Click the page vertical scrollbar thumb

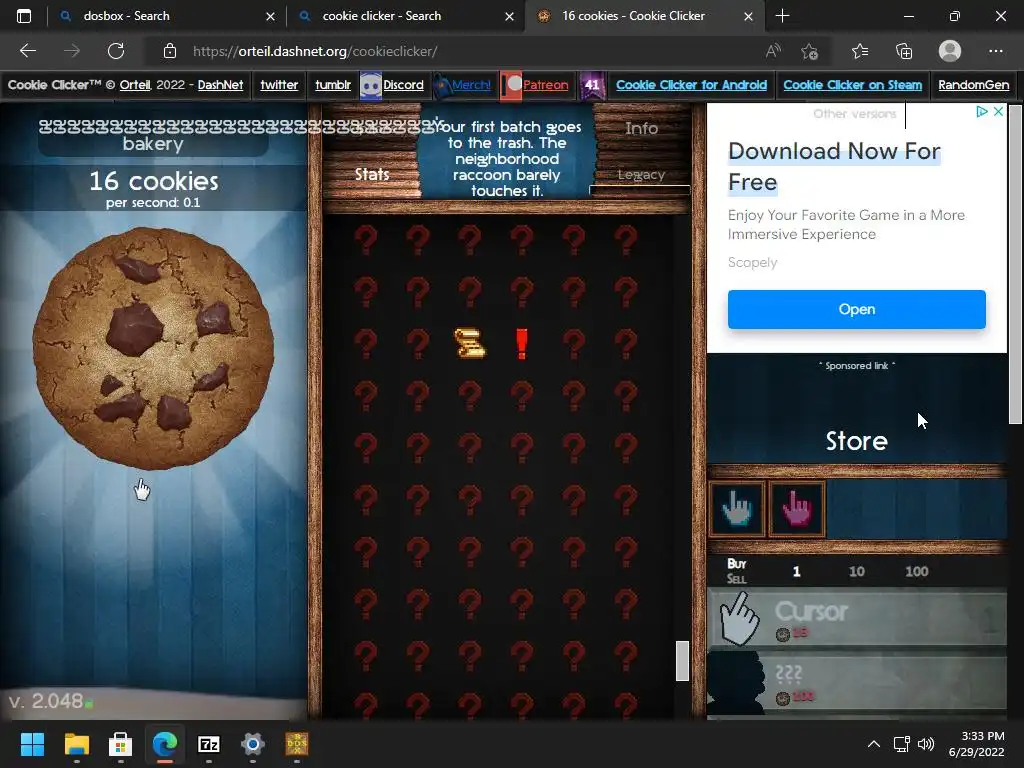pos(1015,264)
